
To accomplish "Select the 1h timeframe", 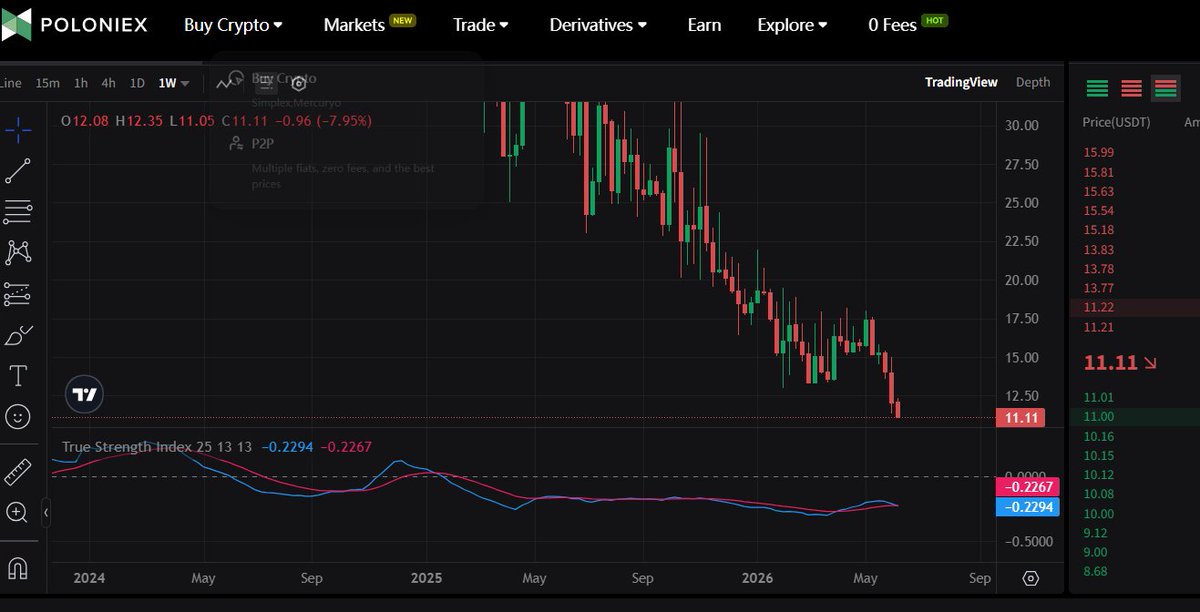I will point(81,83).
